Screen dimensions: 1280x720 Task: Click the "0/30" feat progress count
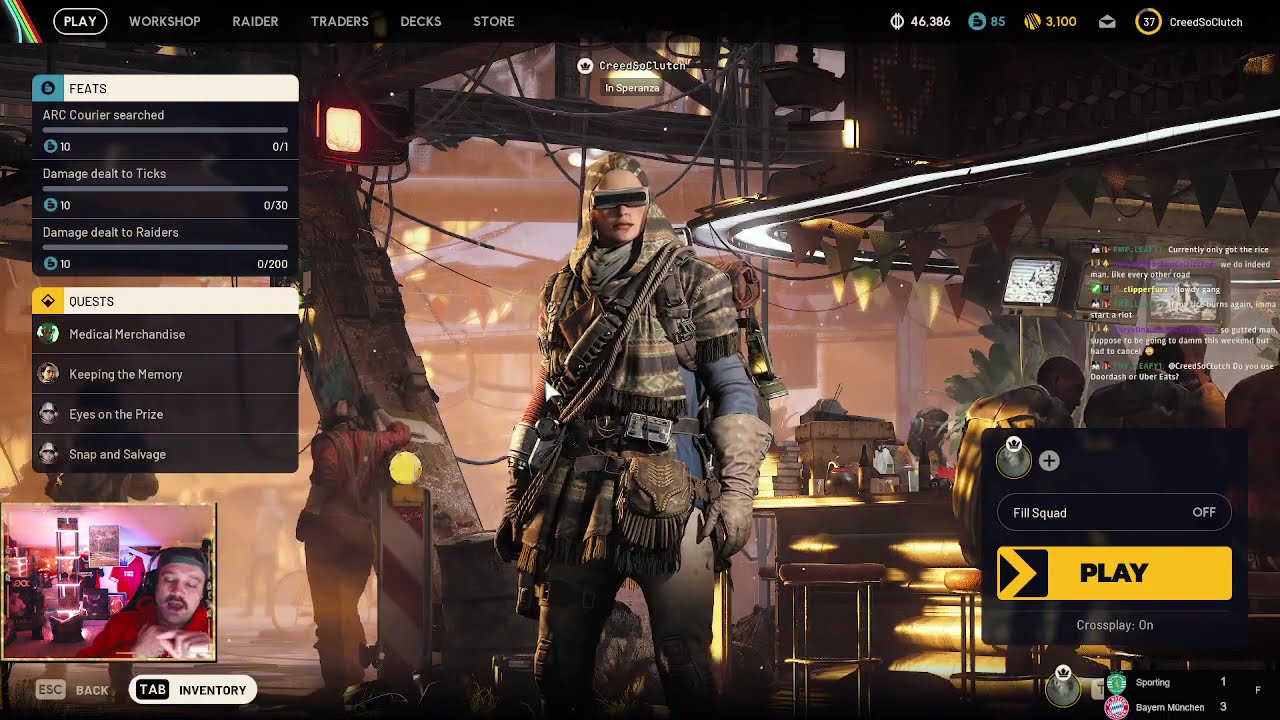point(276,206)
